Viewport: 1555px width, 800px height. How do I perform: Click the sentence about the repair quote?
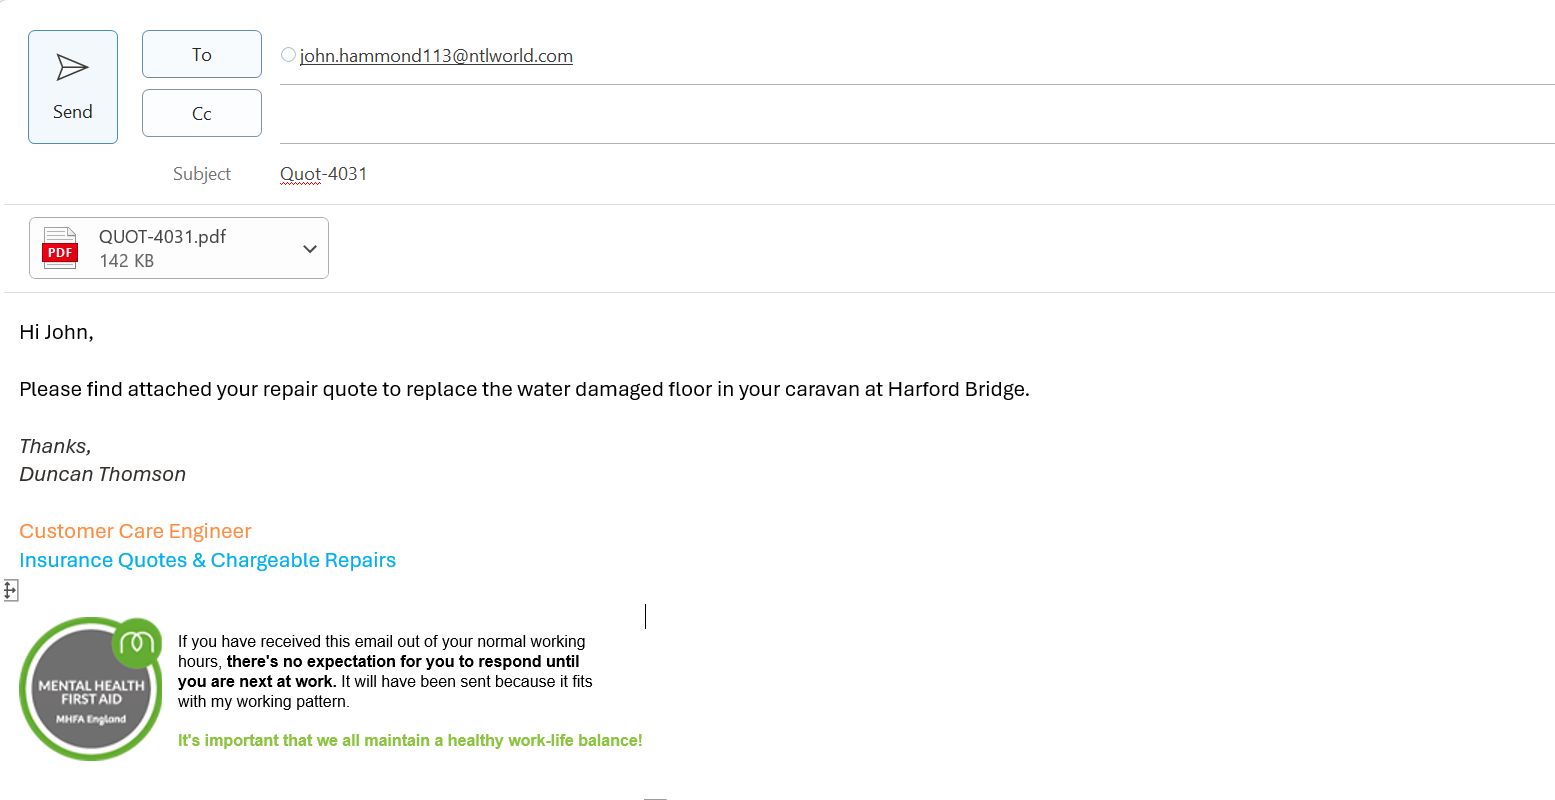click(524, 389)
